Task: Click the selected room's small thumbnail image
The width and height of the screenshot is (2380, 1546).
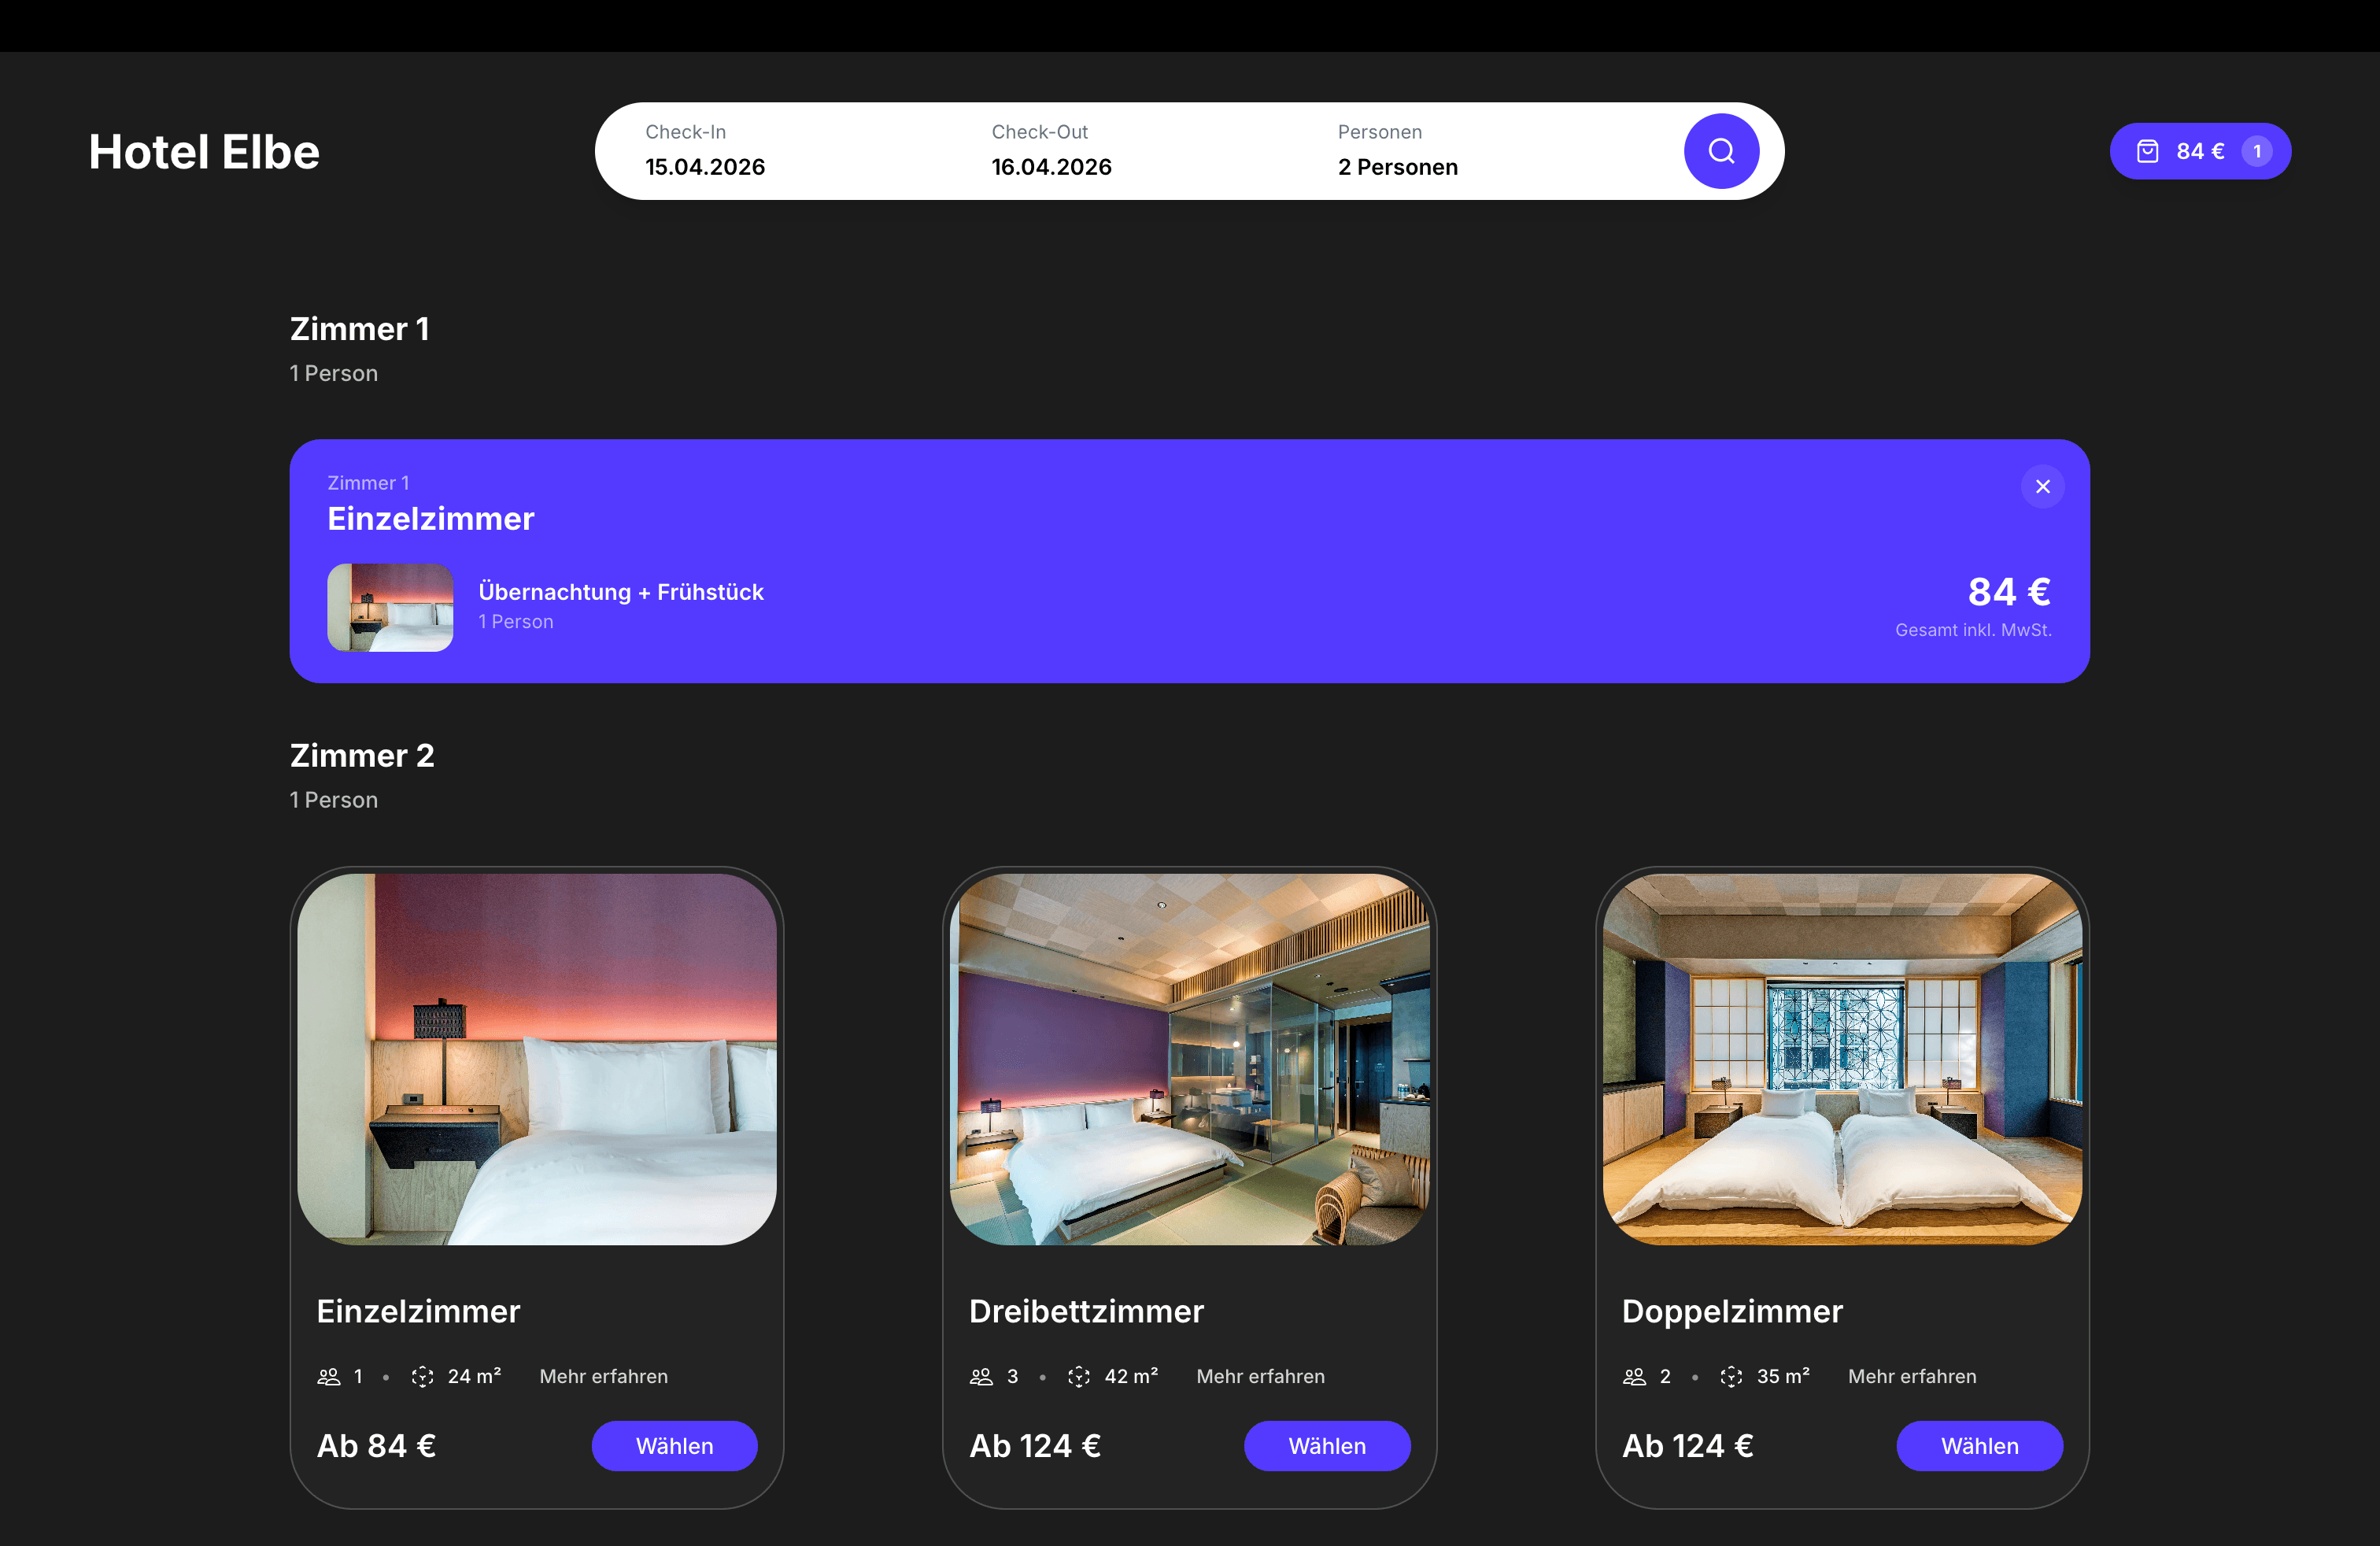Action: coord(390,608)
